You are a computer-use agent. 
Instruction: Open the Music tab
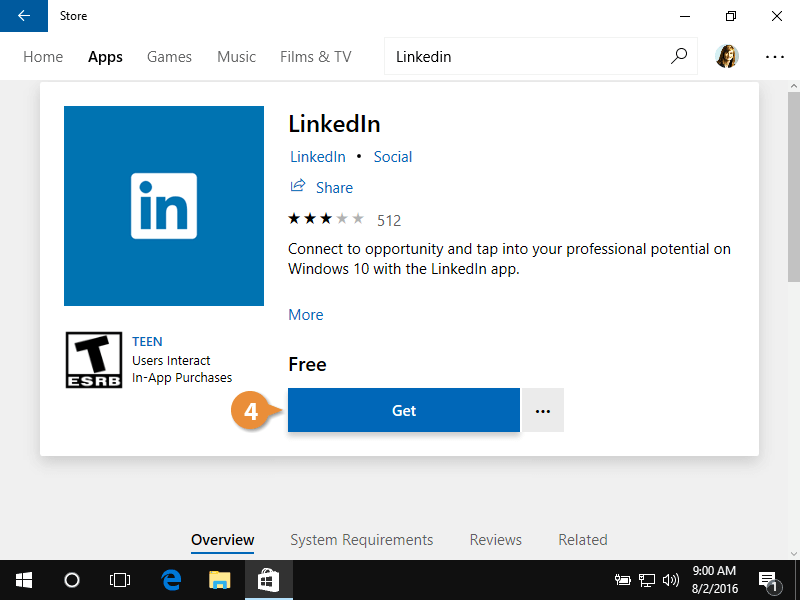click(x=236, y=57)
